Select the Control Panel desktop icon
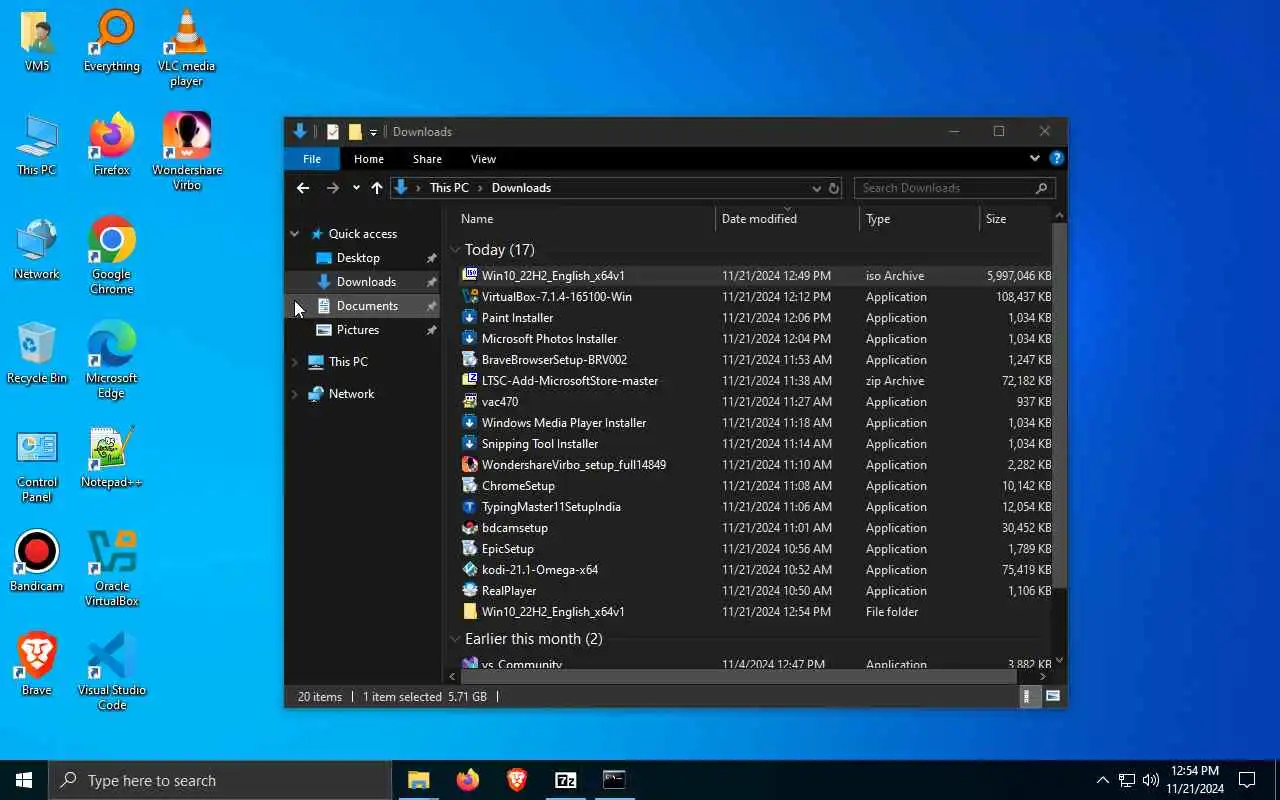 pyautogui.click(x=37, y=465)
